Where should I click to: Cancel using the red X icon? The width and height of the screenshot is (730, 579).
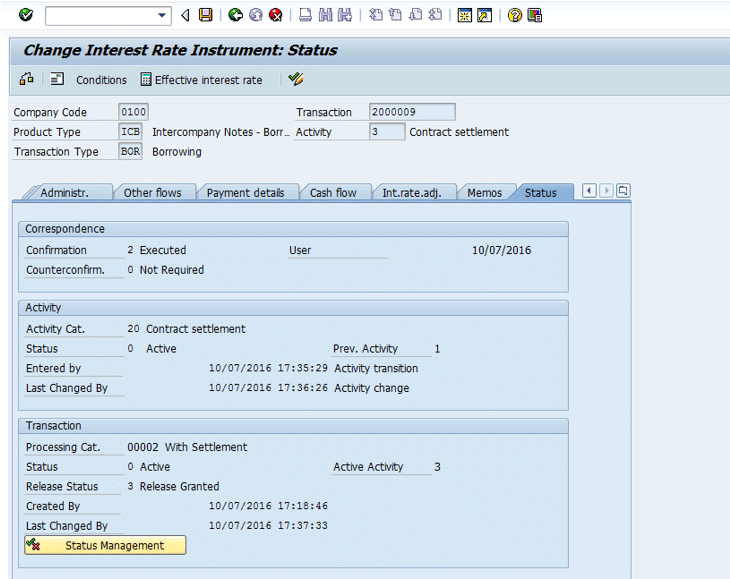(275, 15)
